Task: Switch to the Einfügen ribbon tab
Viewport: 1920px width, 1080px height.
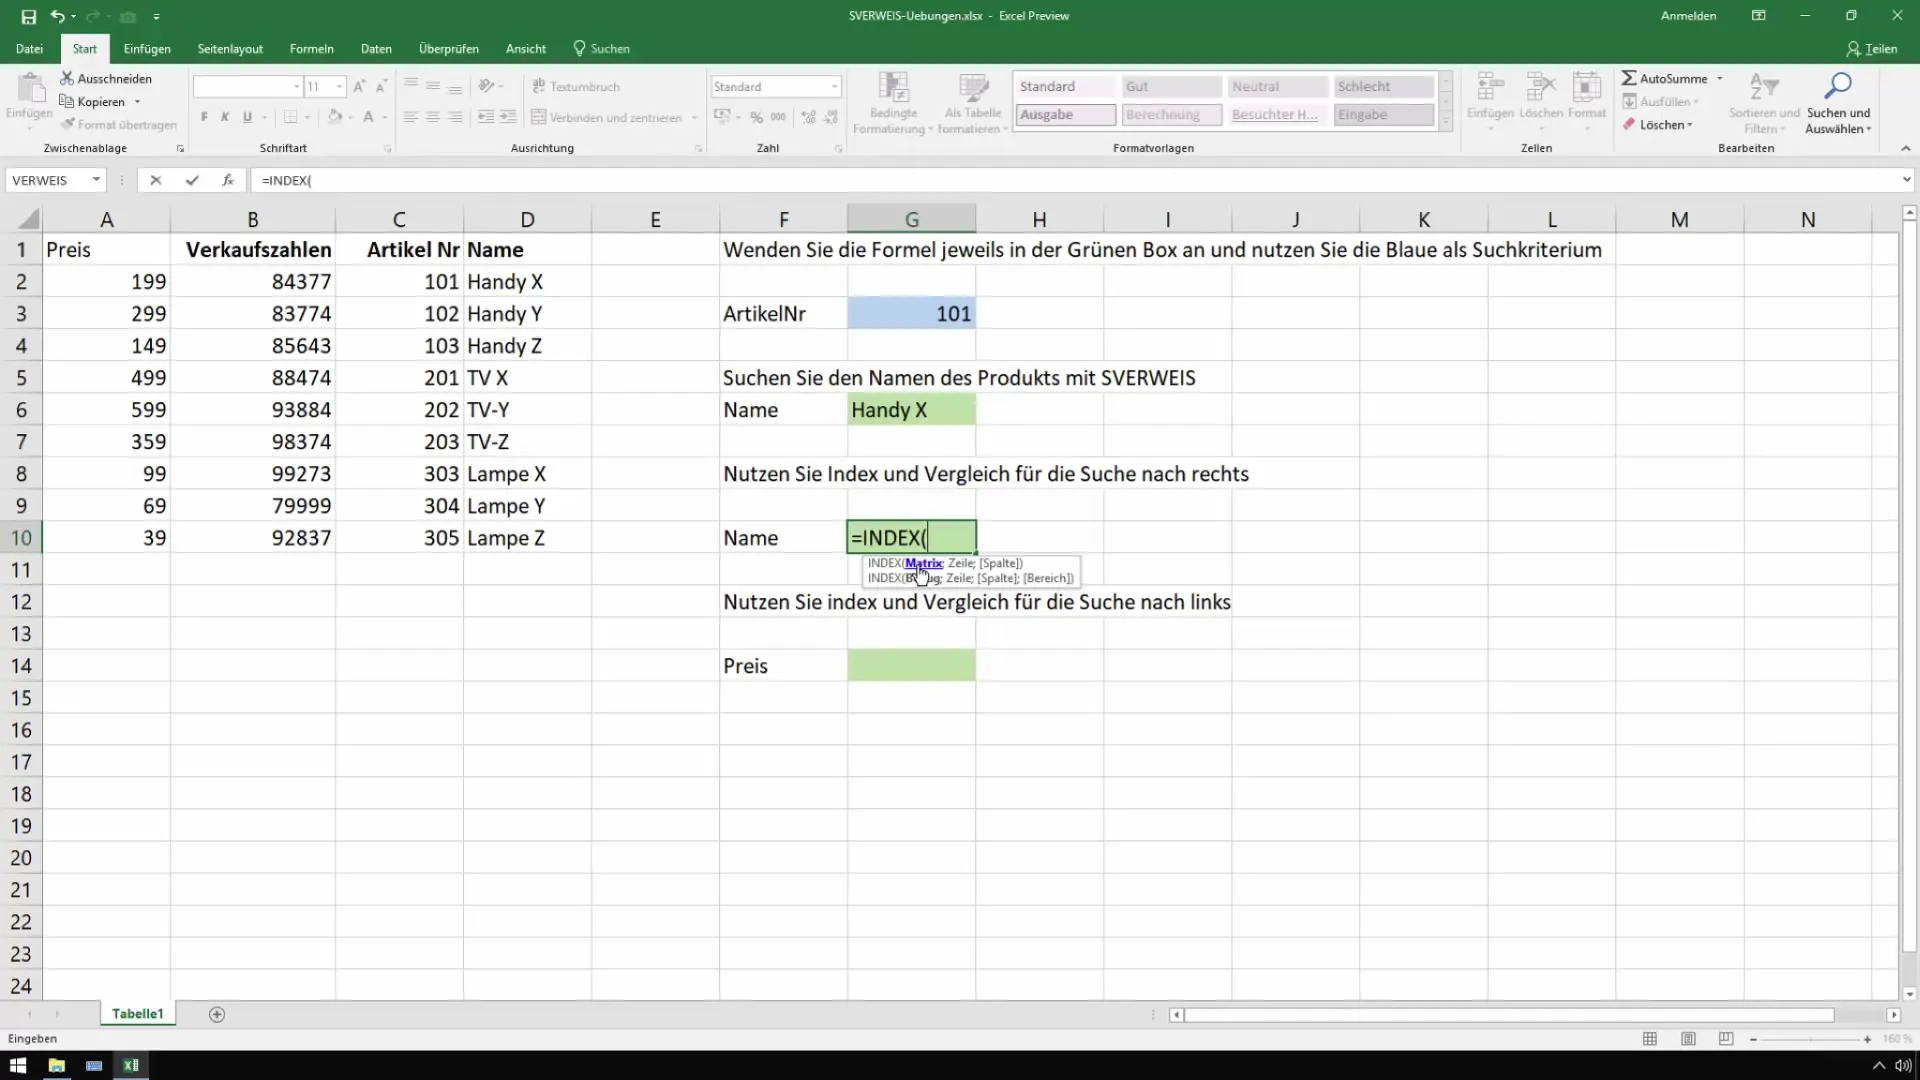Action: click(x=147, y=48)
